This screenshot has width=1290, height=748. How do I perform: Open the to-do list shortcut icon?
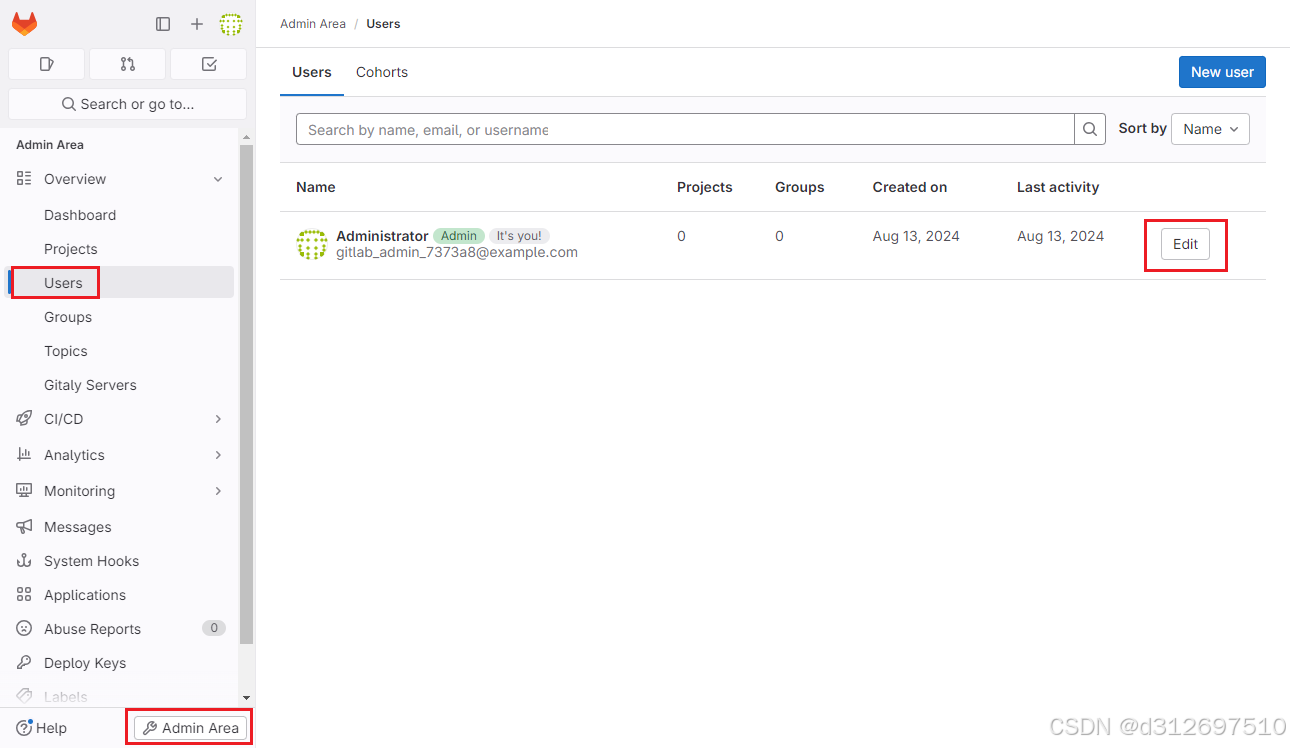pyautogui.click(x=208, y=64)
